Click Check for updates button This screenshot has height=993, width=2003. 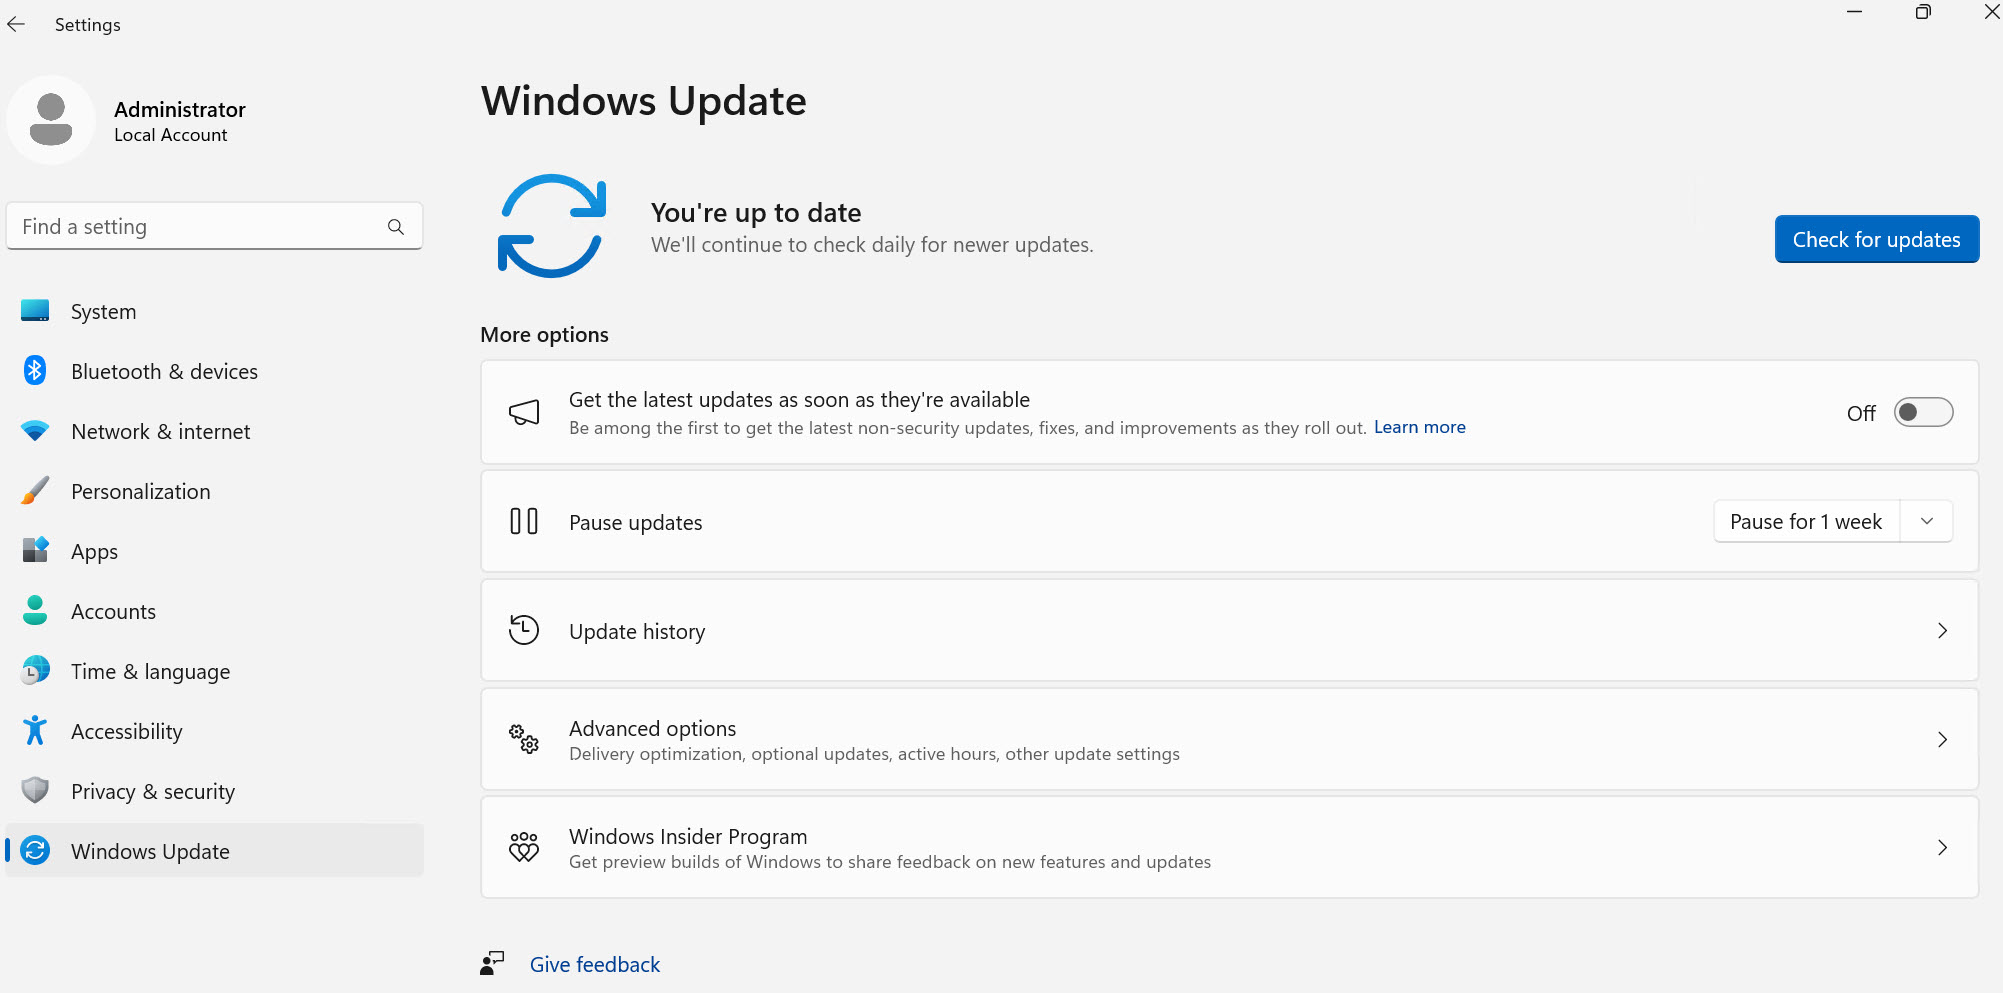coord(1877,239)
